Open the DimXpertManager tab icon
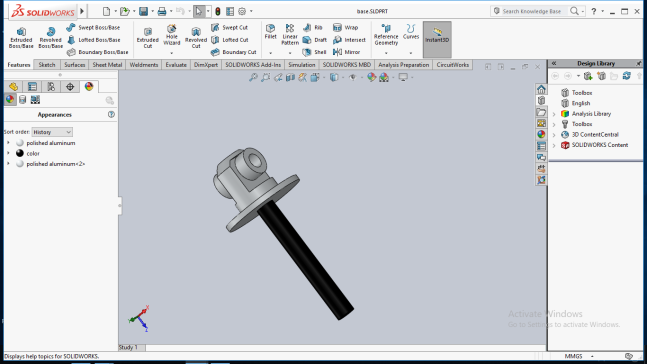Screen dimensions: 647x364 click(x=70, y=86)
